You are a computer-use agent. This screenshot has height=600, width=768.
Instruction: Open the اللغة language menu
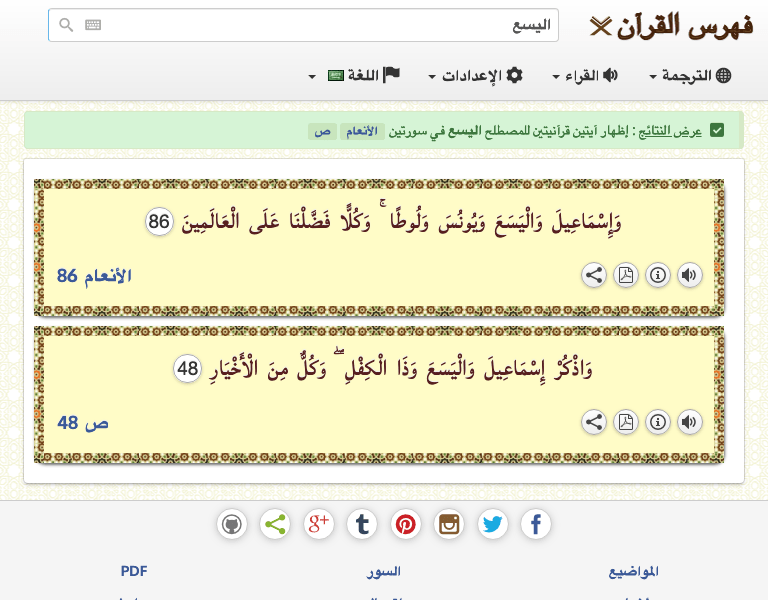(355, 76)
